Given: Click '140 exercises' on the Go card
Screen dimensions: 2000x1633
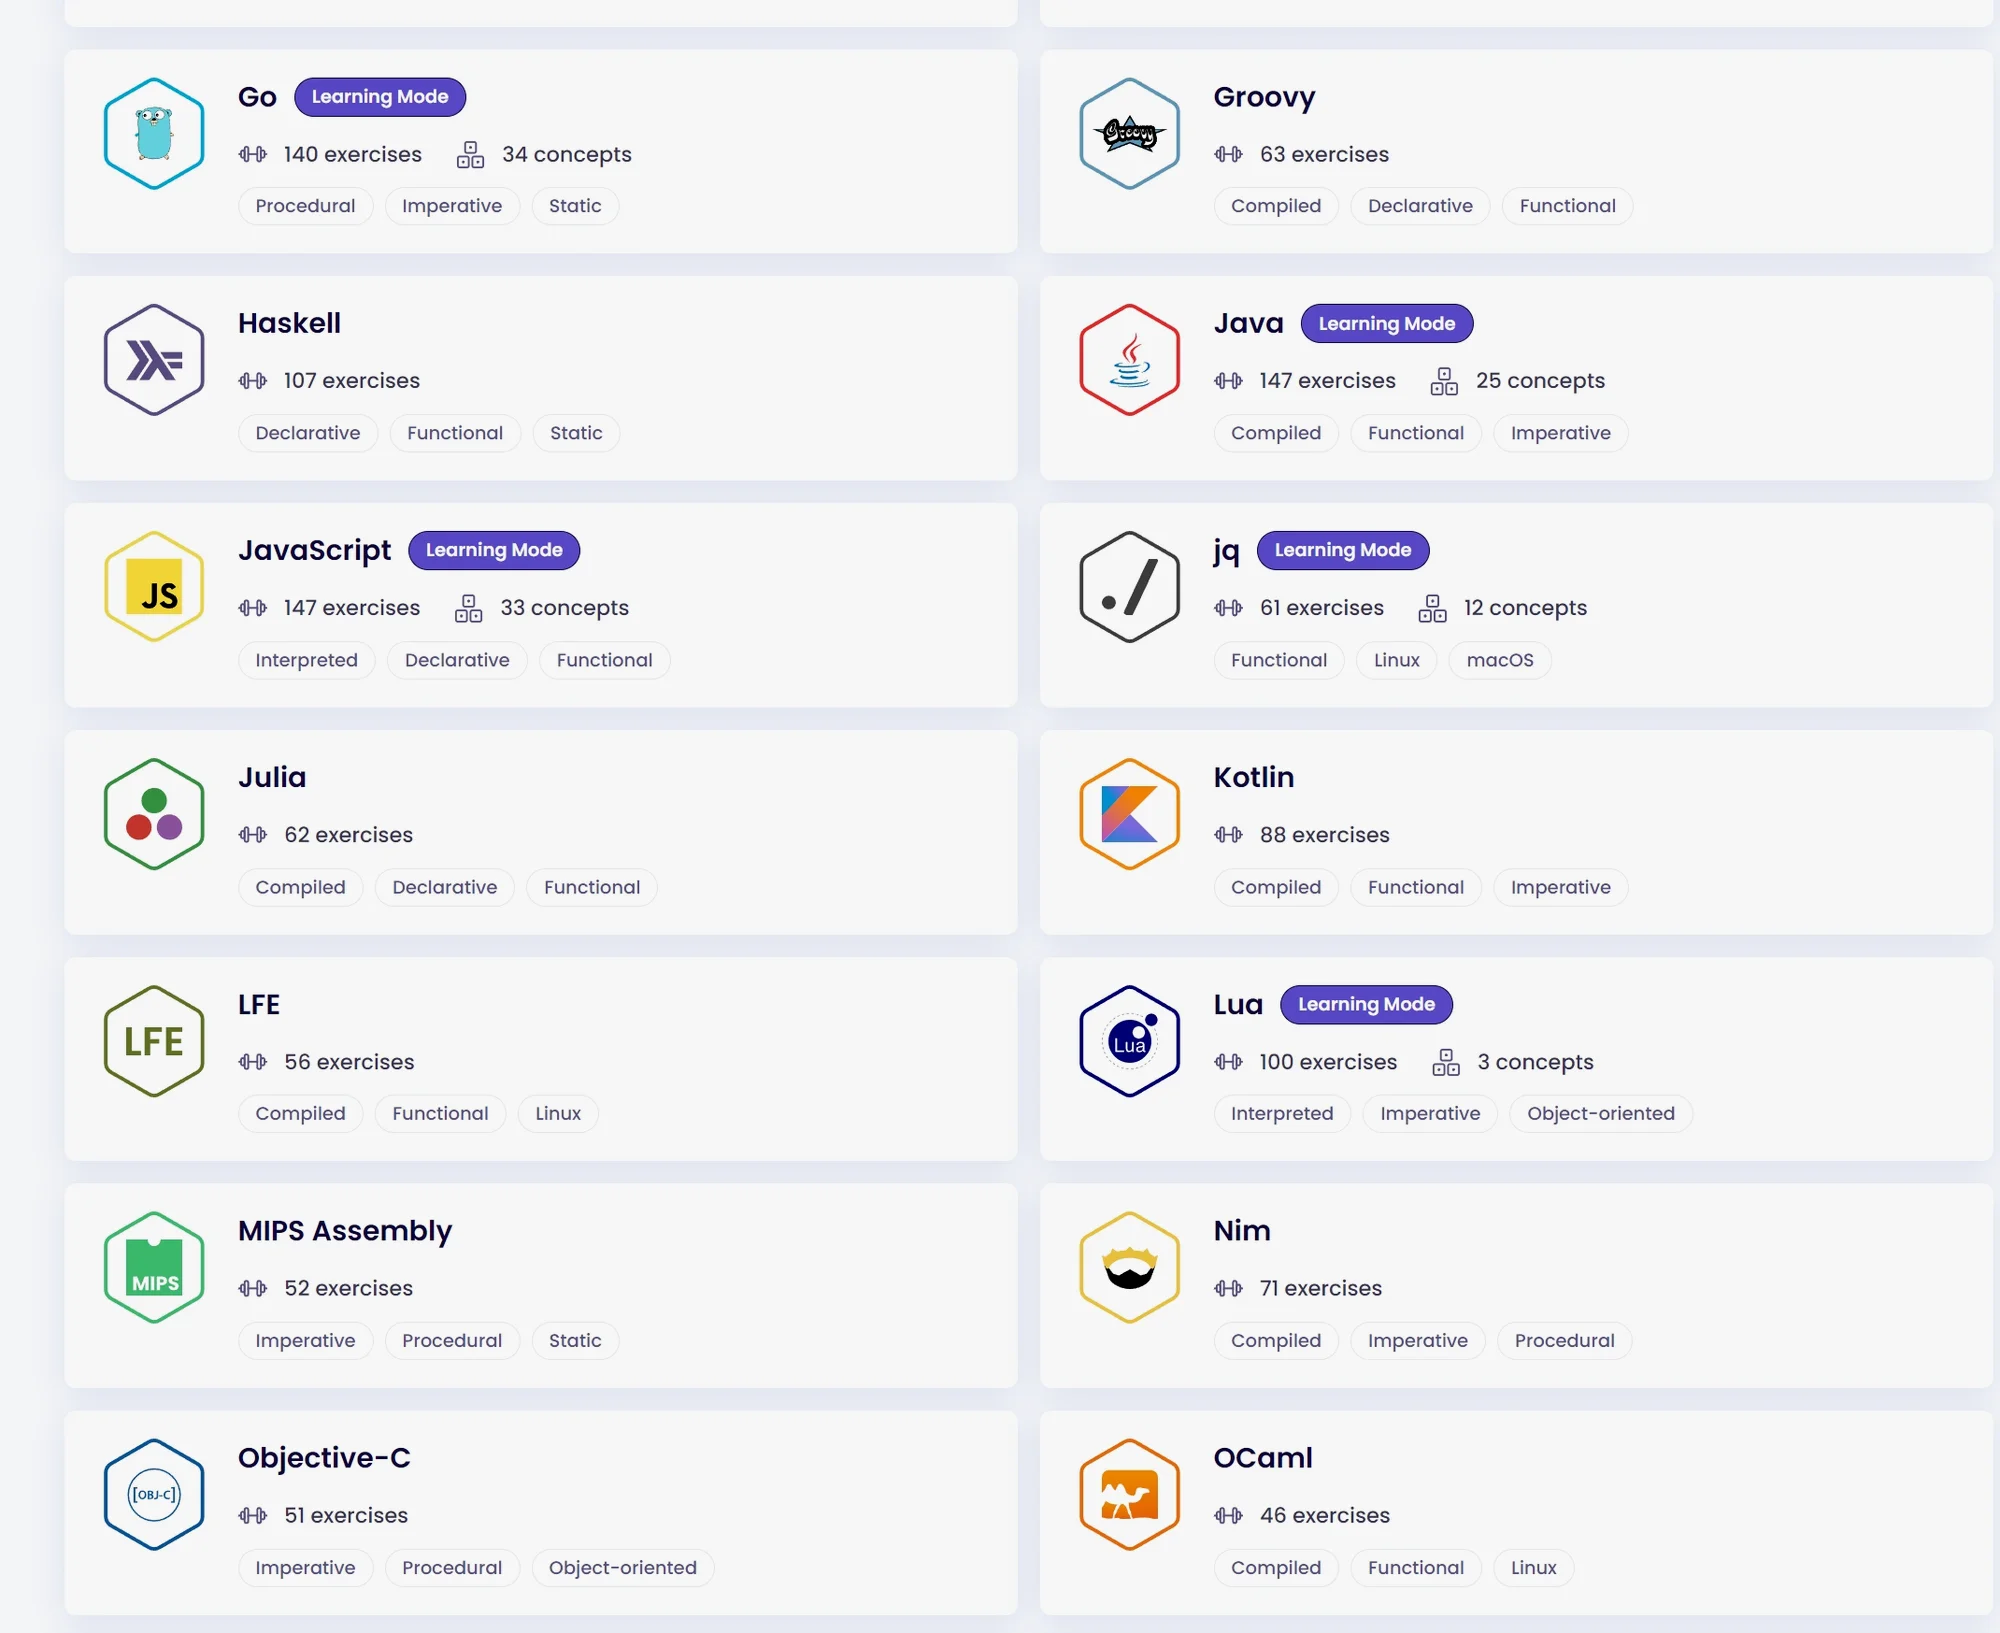Looking at the screenshot, I should [352, 154].
